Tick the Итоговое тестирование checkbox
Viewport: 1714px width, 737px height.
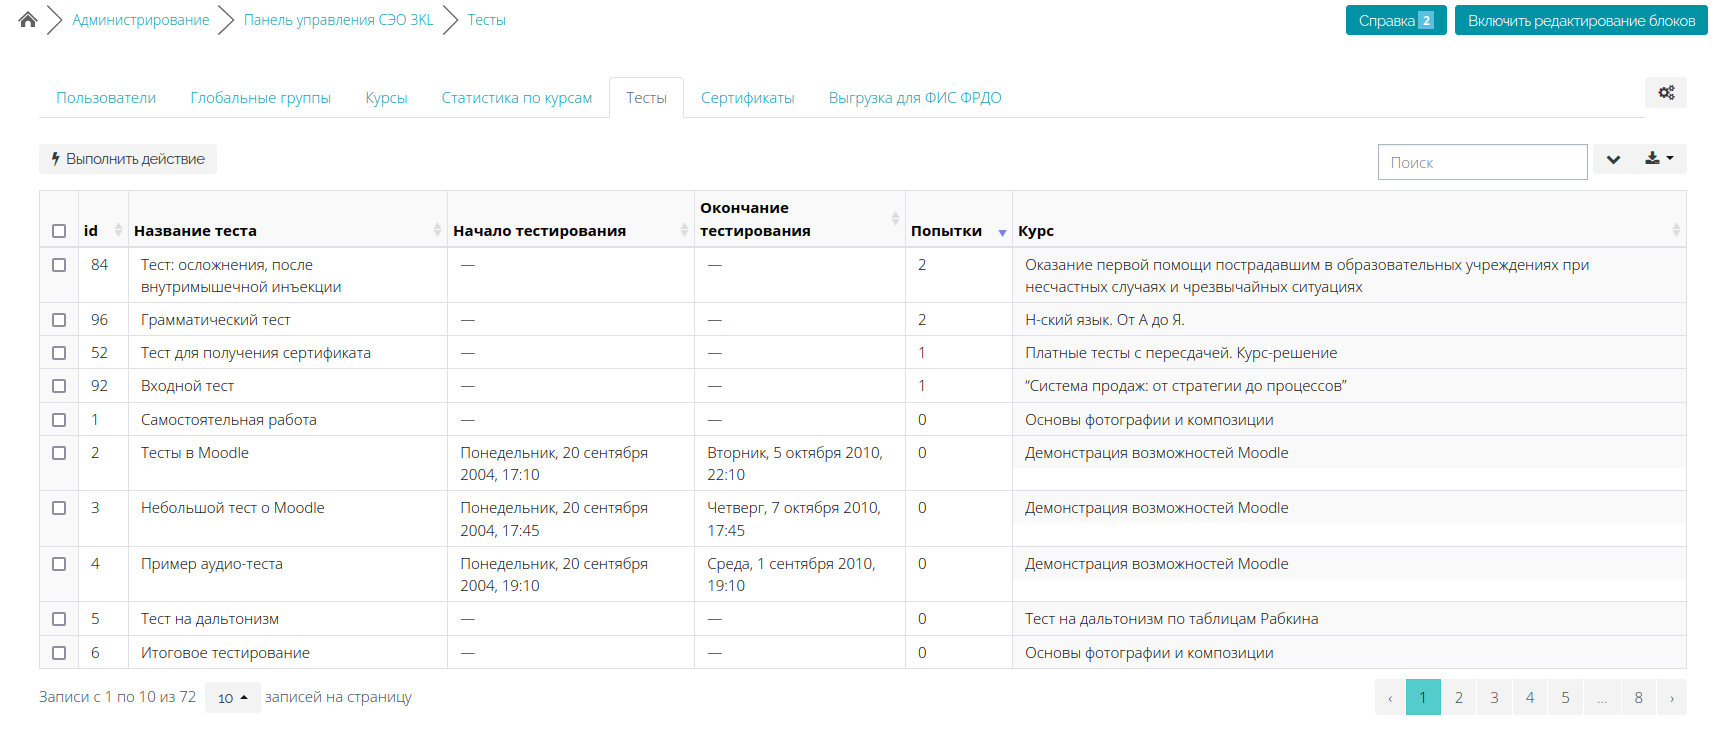(59, 653)
